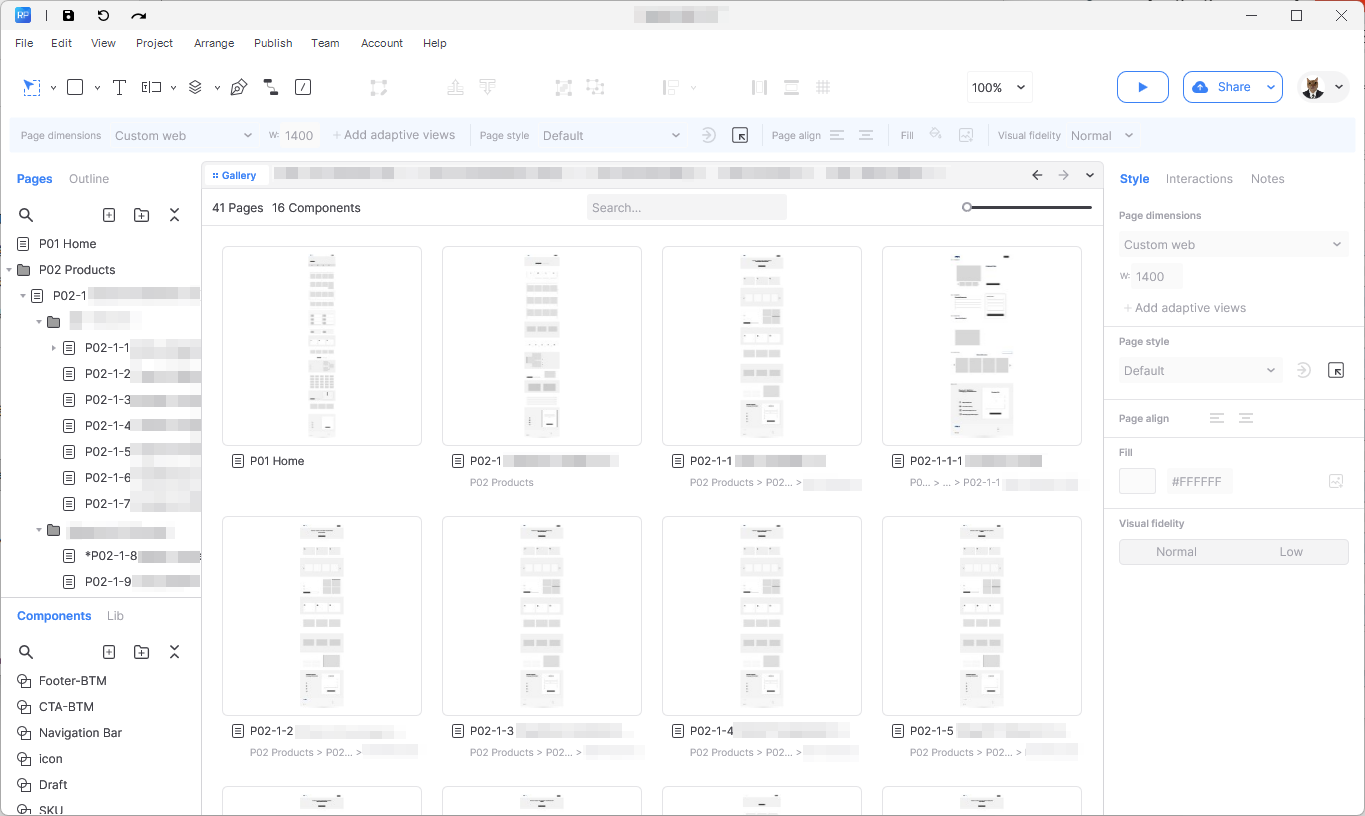Select the form field insert tool
1365x816 pixels.
(x=151, y=88)
